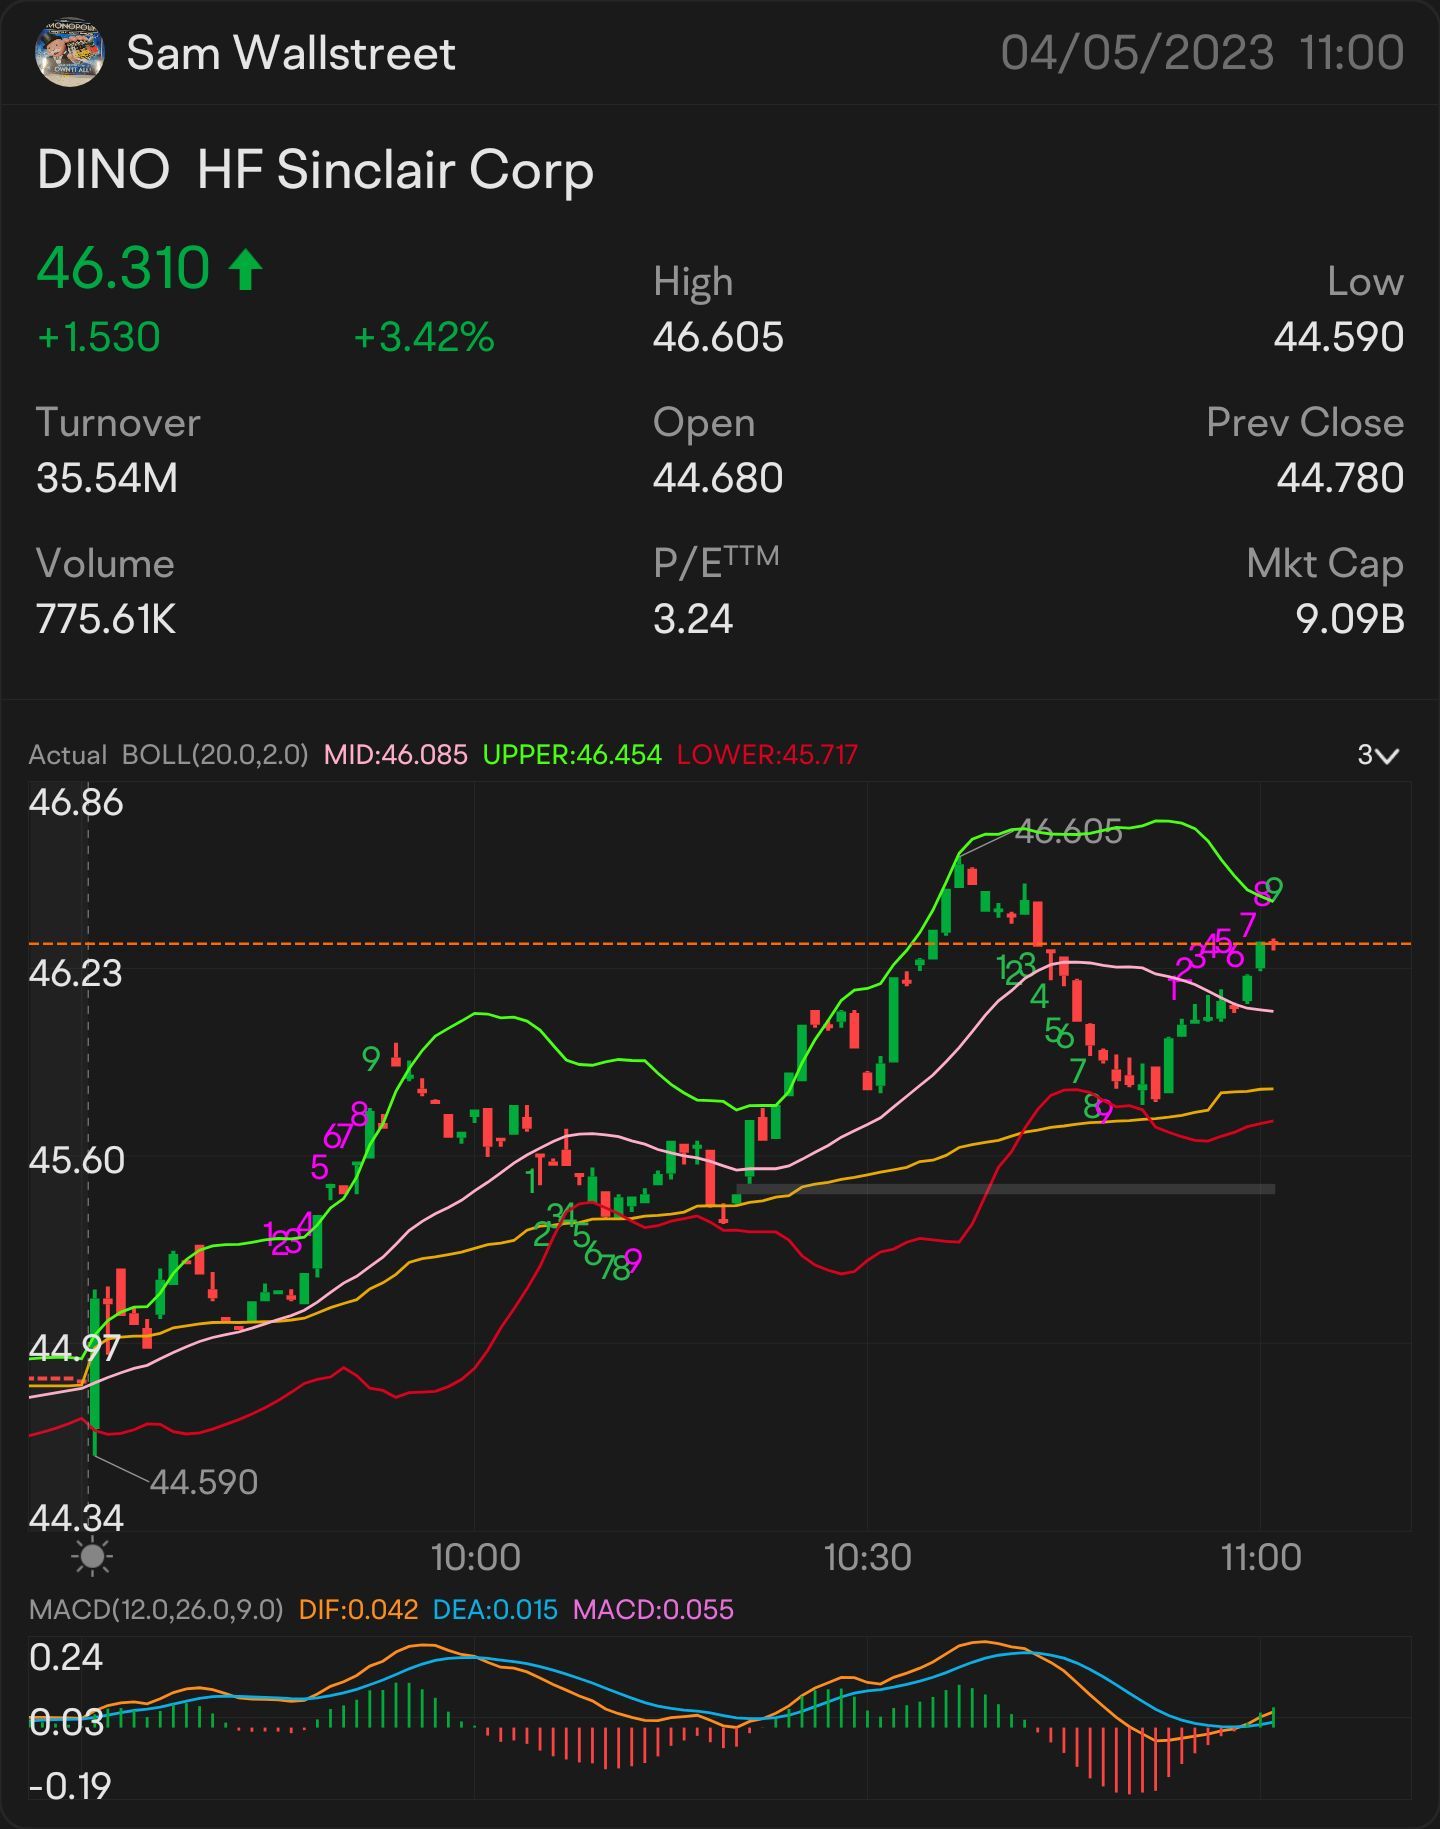
Task: Tap HF Sinclair Corp company name
Action: pyautogui.click(x=395, y=170)
